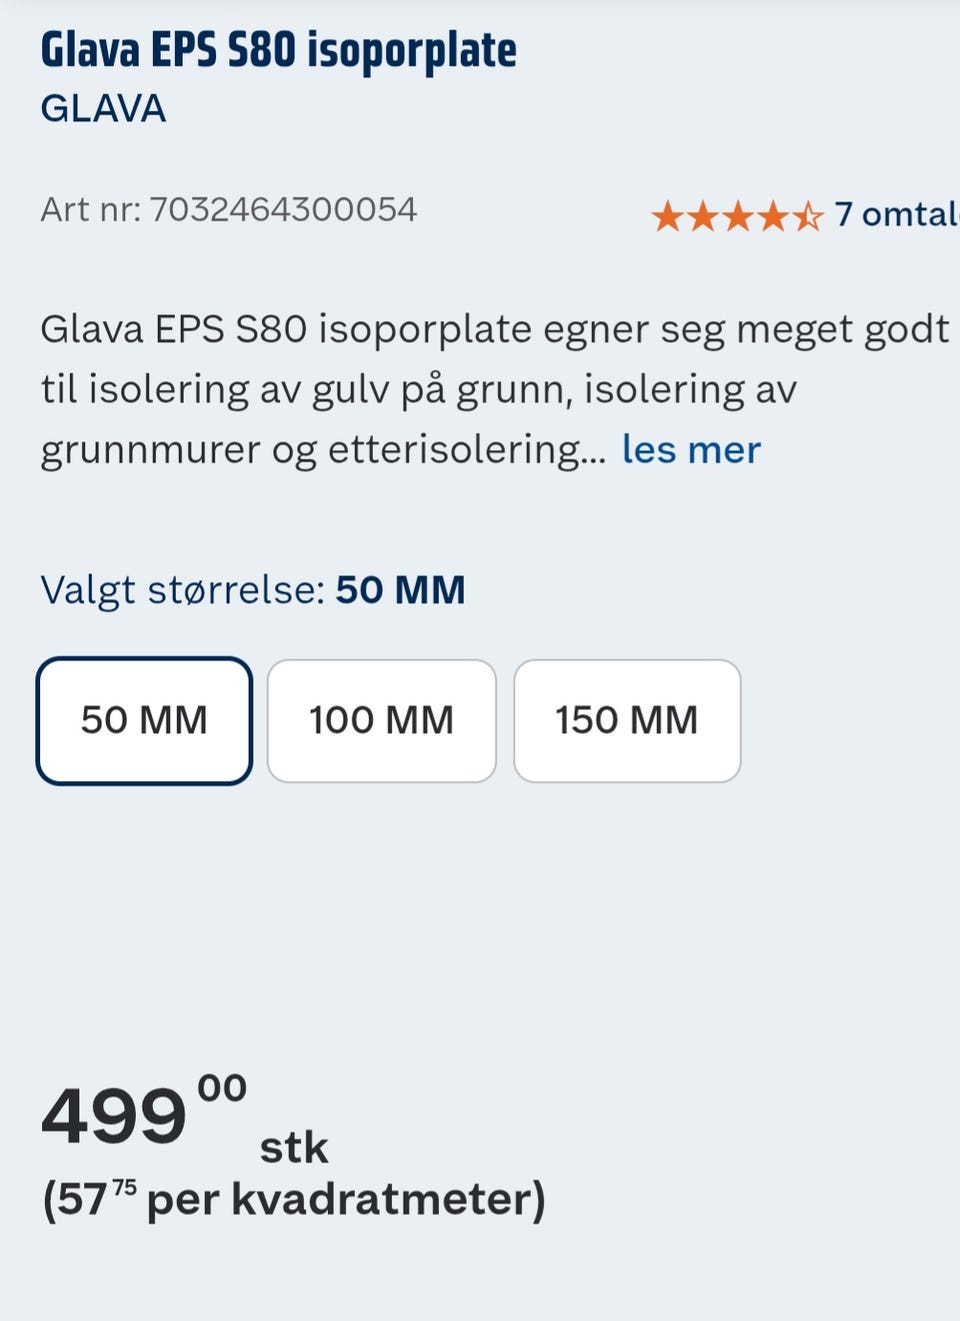Click the article number 7032464300054
The height and width of the screenshot is (1321, 960).
(283, 210)
